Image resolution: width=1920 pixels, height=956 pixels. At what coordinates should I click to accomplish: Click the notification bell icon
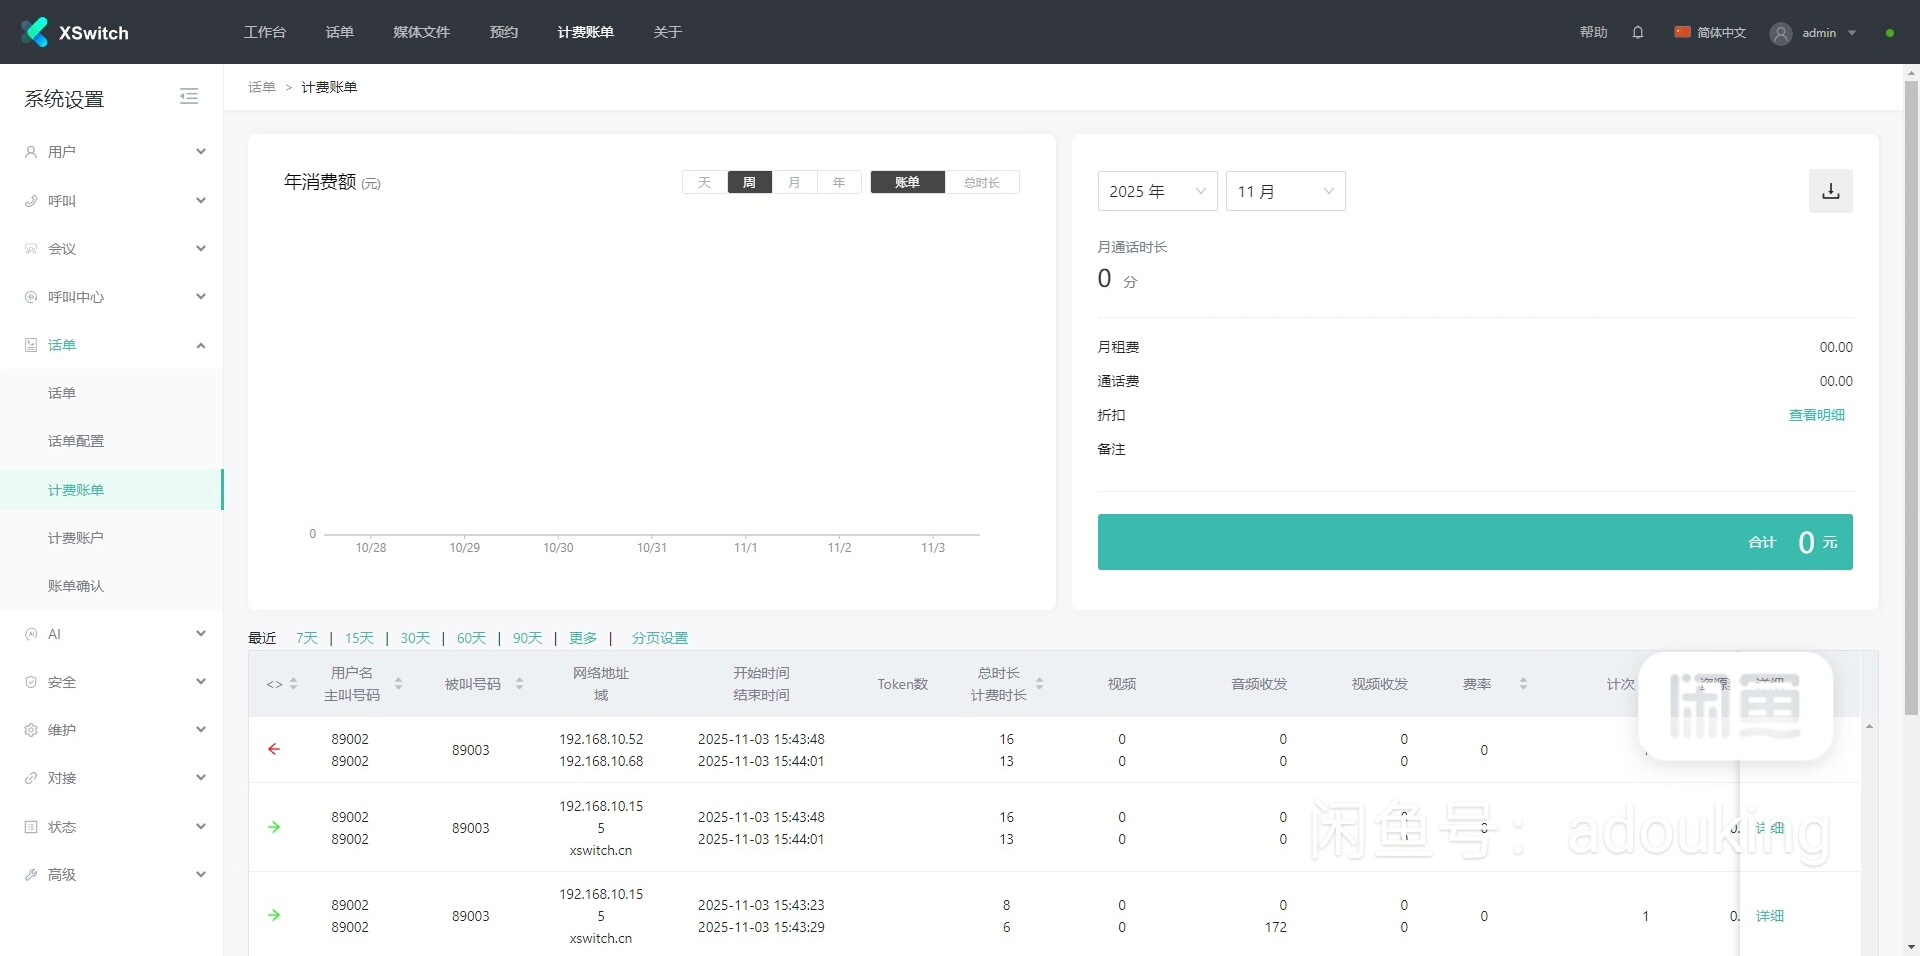pos(1637,32)
